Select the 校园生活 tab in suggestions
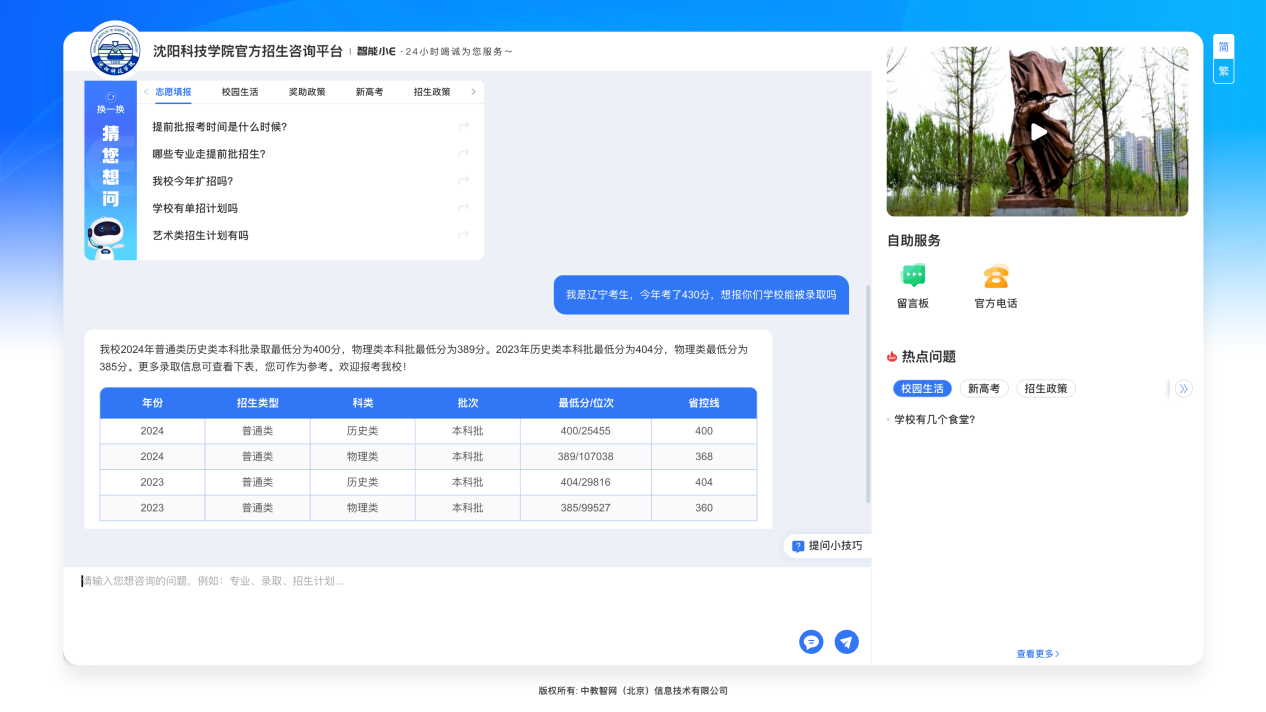This screenshot has height=712, width=1266. (240, 92)
